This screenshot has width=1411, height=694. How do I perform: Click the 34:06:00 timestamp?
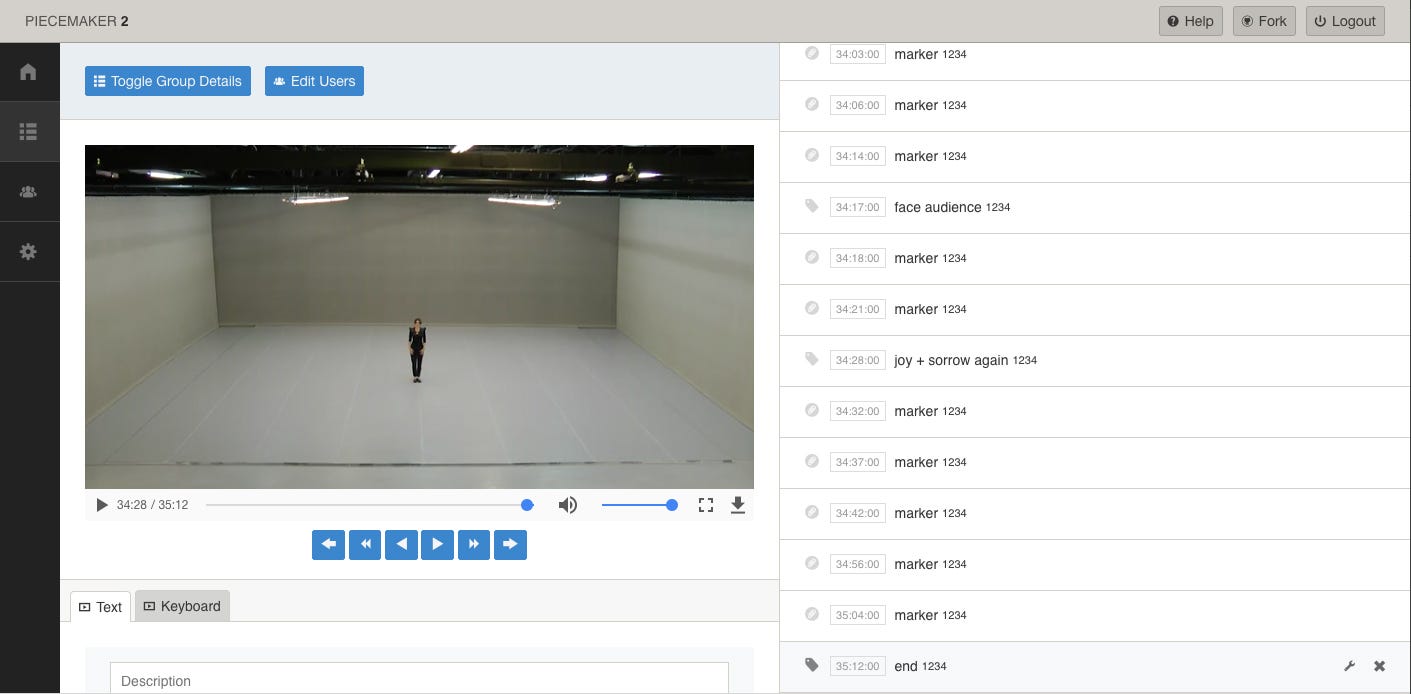858,105
